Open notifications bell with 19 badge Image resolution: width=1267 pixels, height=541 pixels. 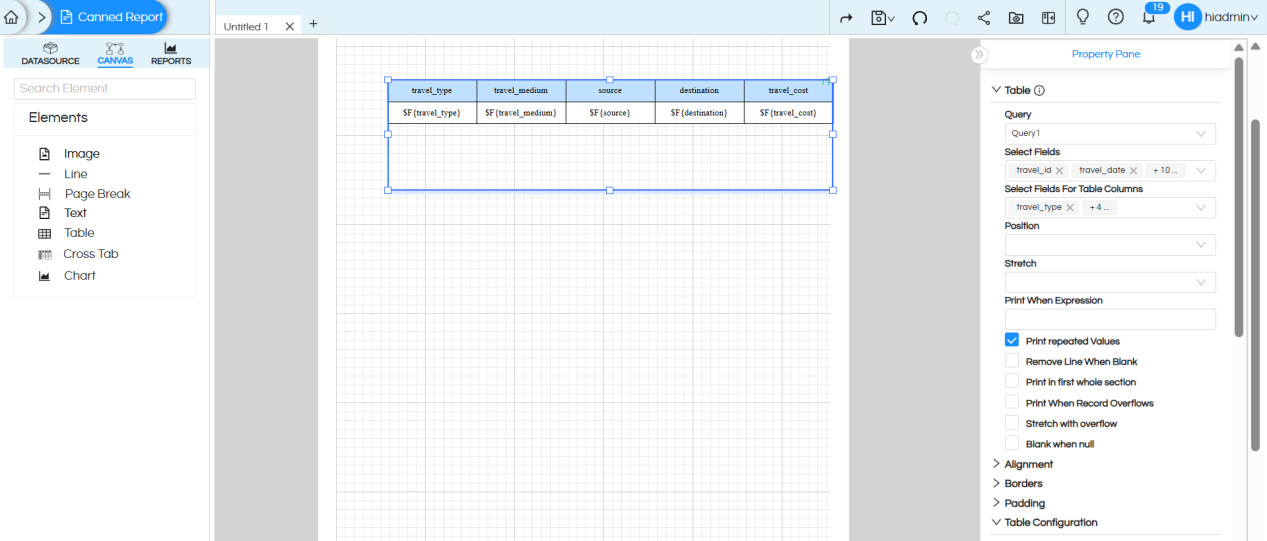pos(1150,15)
